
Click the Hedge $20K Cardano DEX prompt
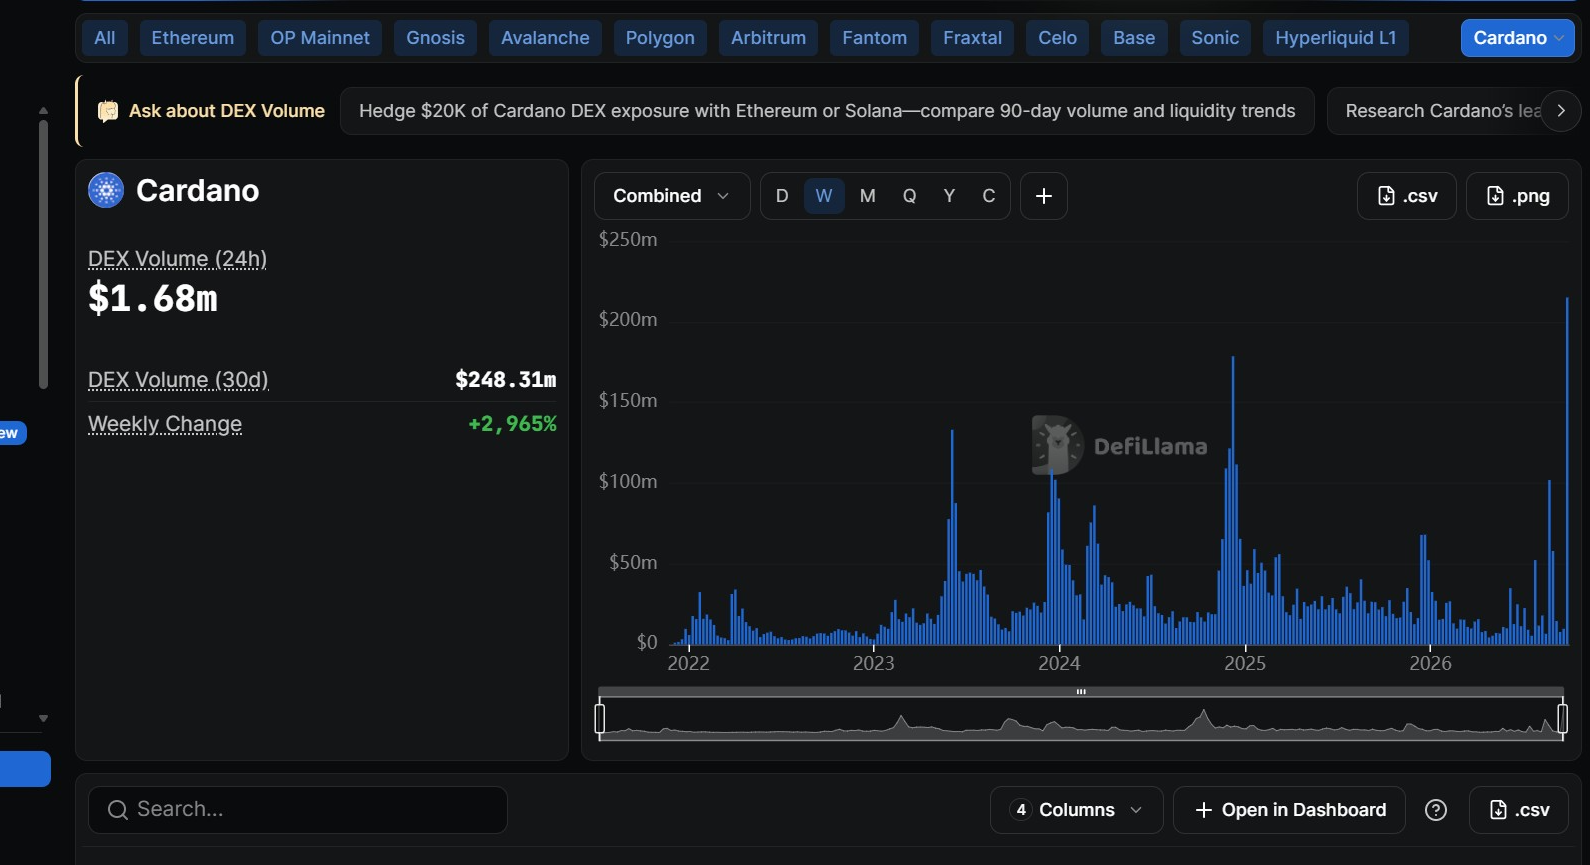827,111
